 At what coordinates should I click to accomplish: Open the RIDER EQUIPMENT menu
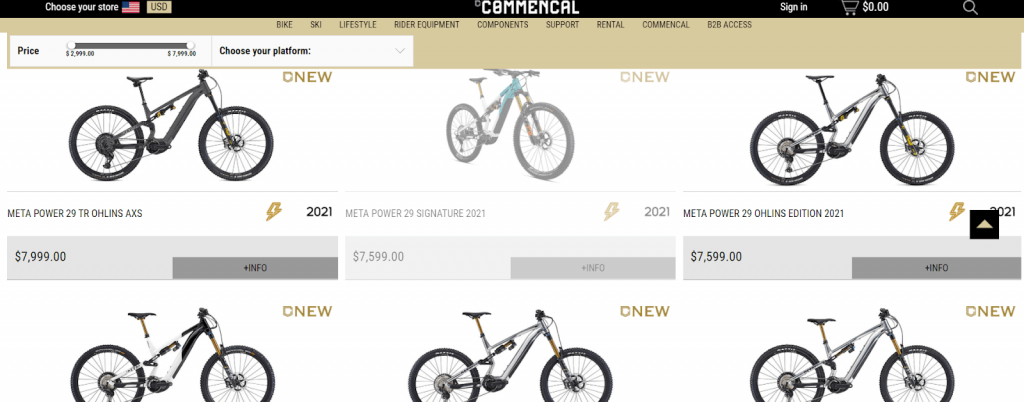point(426,25)
